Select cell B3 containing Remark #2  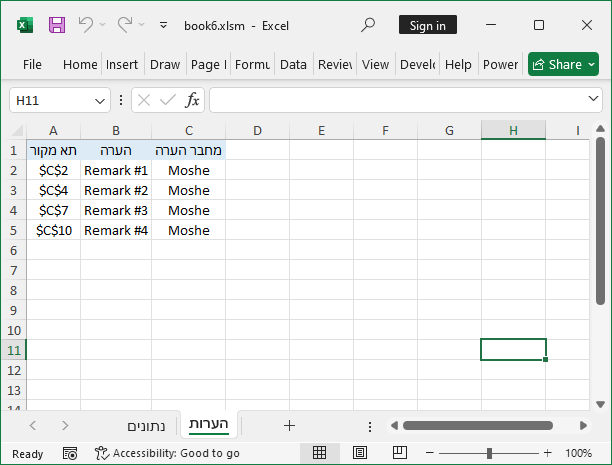point(116,190)
